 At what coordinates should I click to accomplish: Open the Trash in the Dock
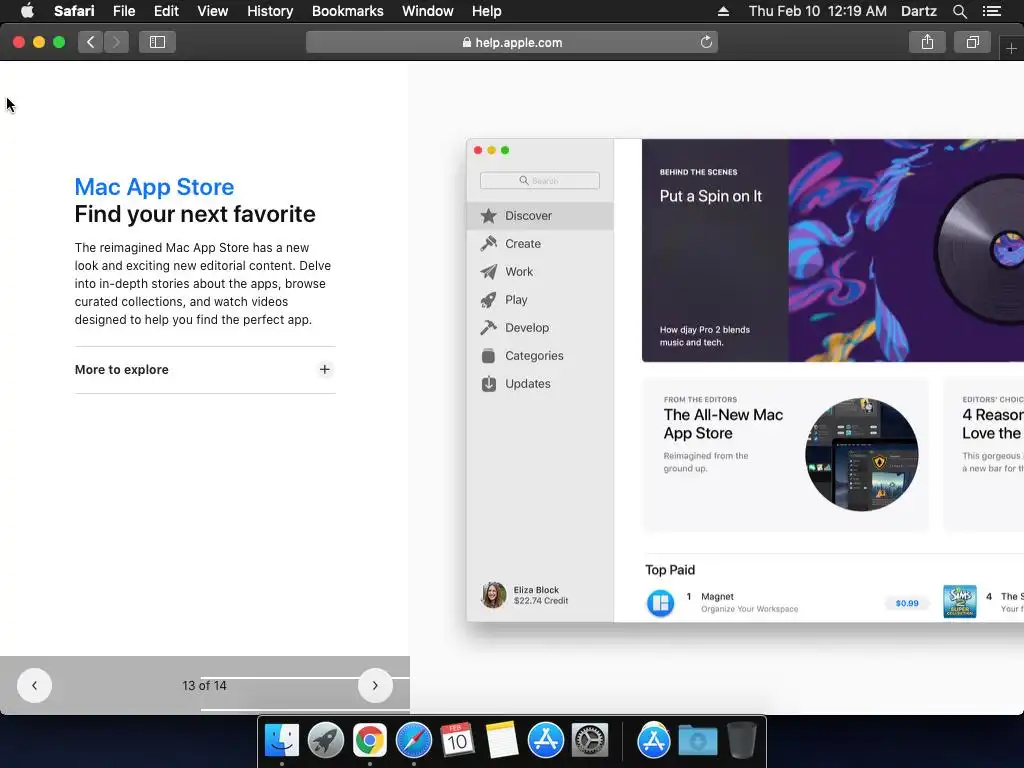741,741
